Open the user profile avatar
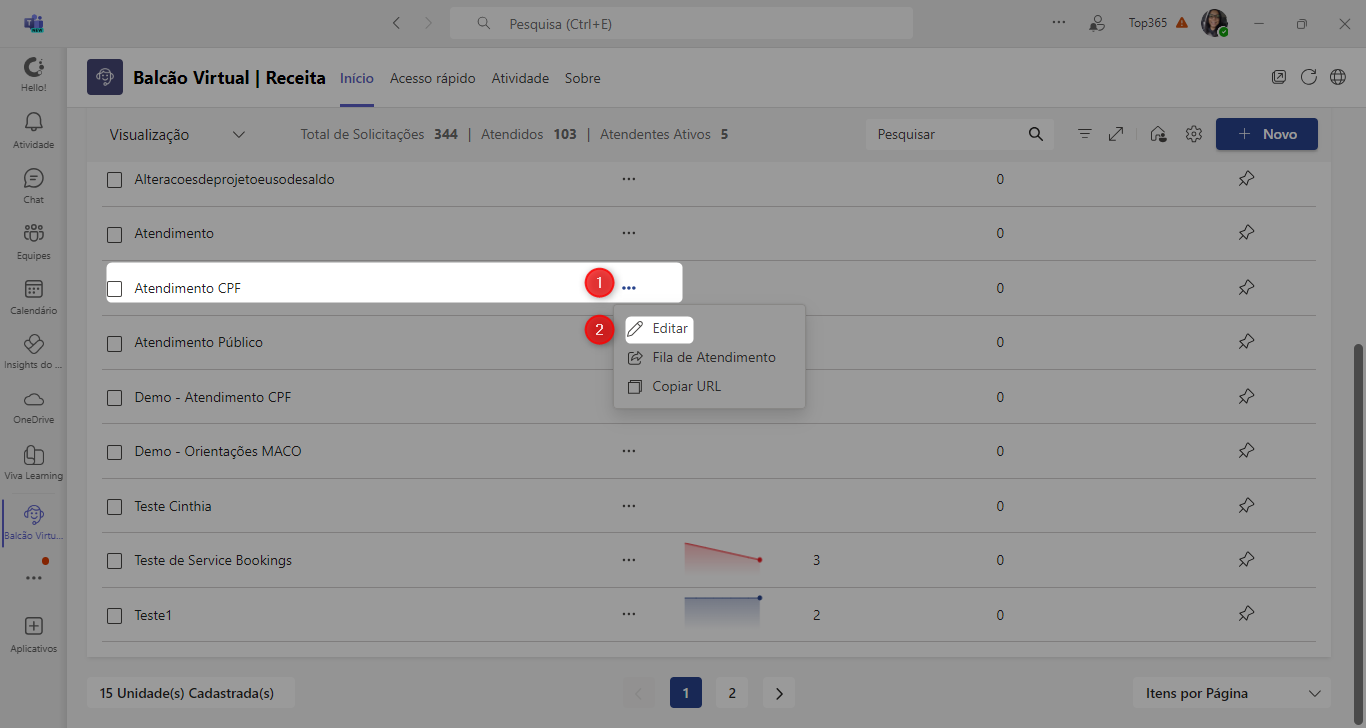 (x=1215, y=23)
